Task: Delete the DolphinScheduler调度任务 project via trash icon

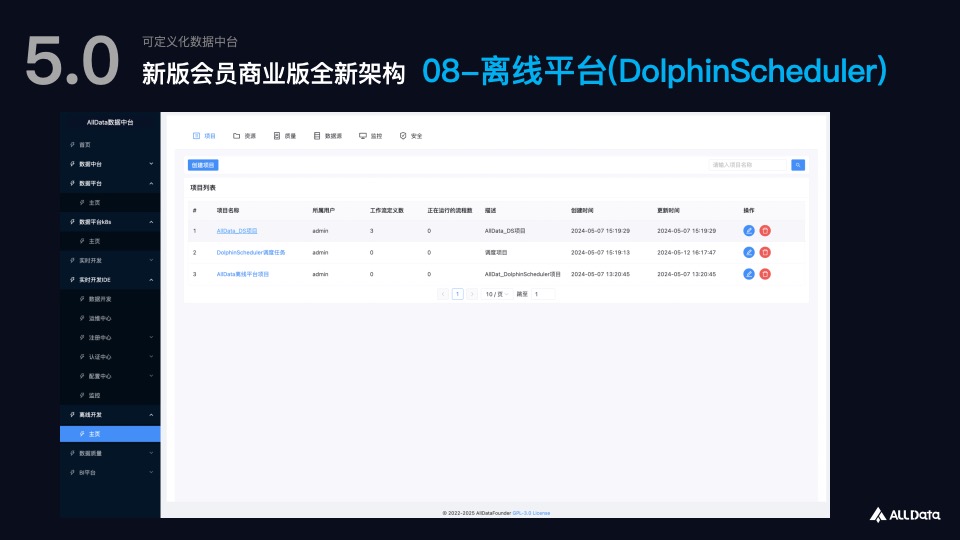Action: 765,252
